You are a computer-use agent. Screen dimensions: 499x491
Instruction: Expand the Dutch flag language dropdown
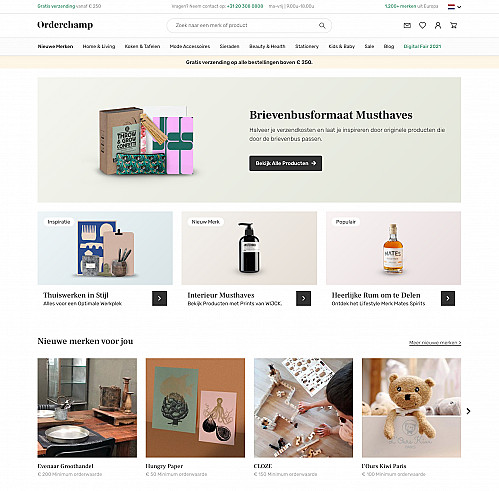(454, 6)
